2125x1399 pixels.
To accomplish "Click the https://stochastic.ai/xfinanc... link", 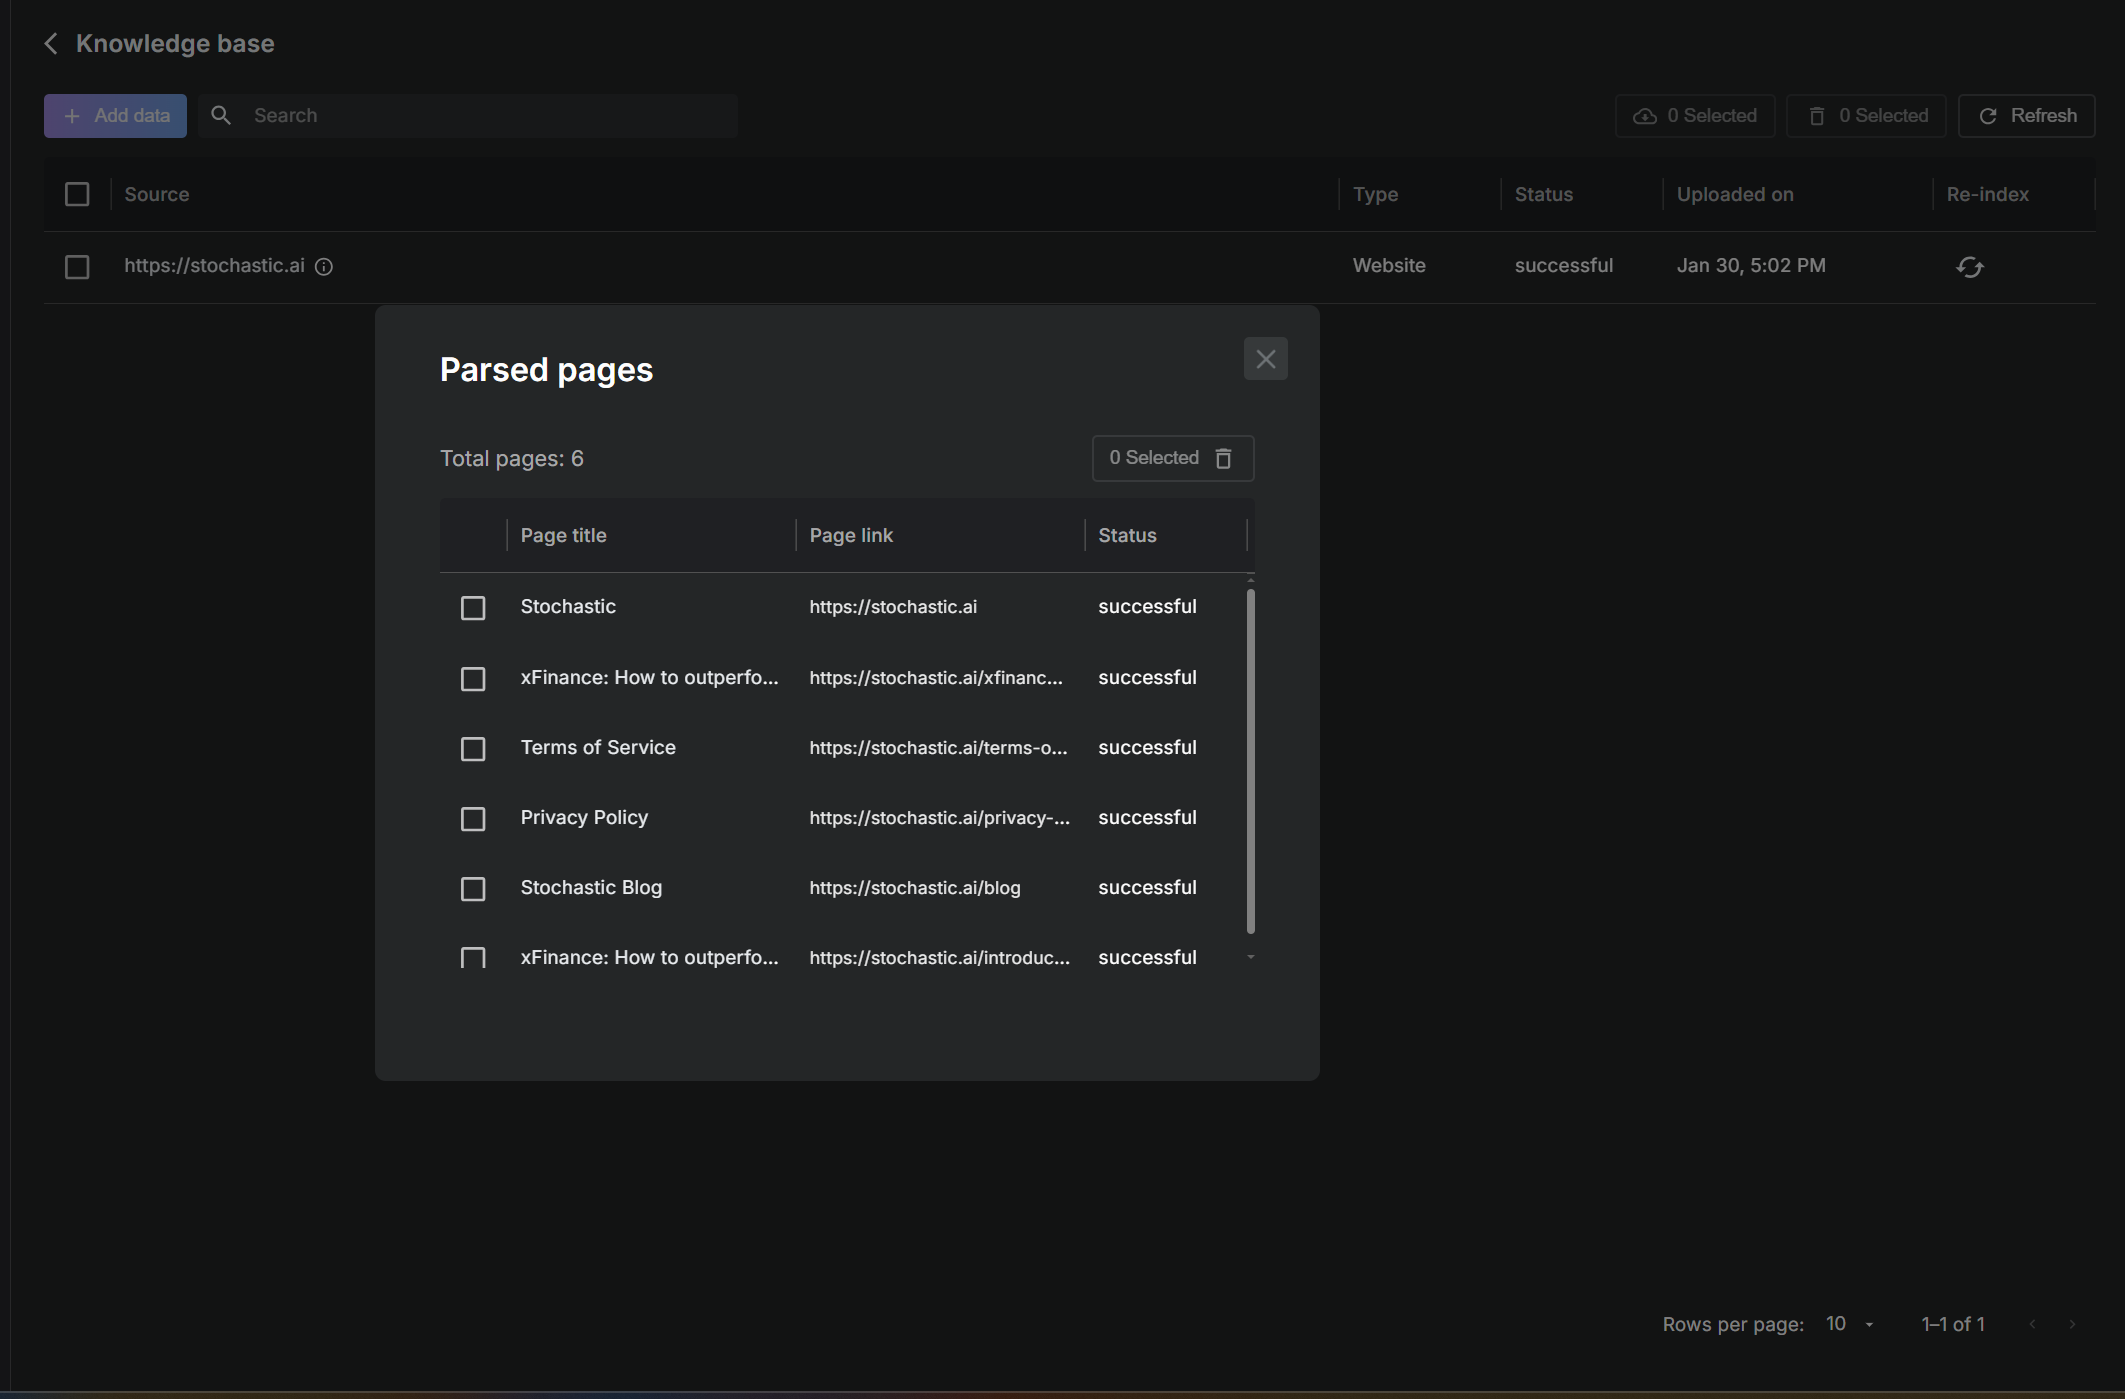I will tap(936, 678).
